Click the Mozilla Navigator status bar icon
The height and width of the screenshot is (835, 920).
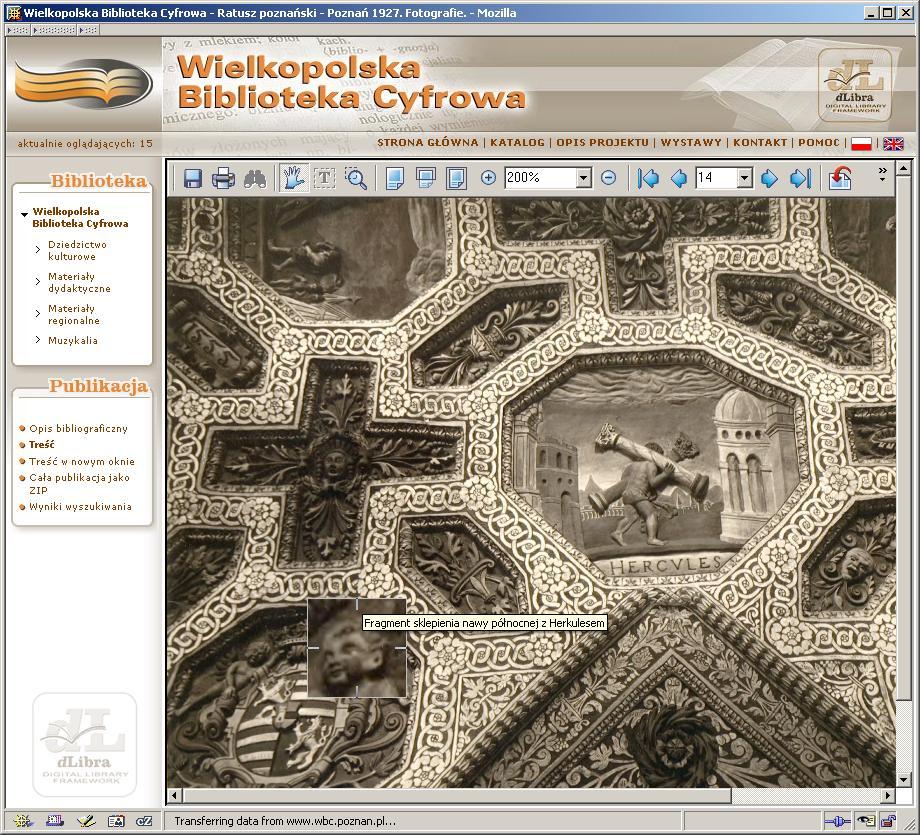point(23,821)
